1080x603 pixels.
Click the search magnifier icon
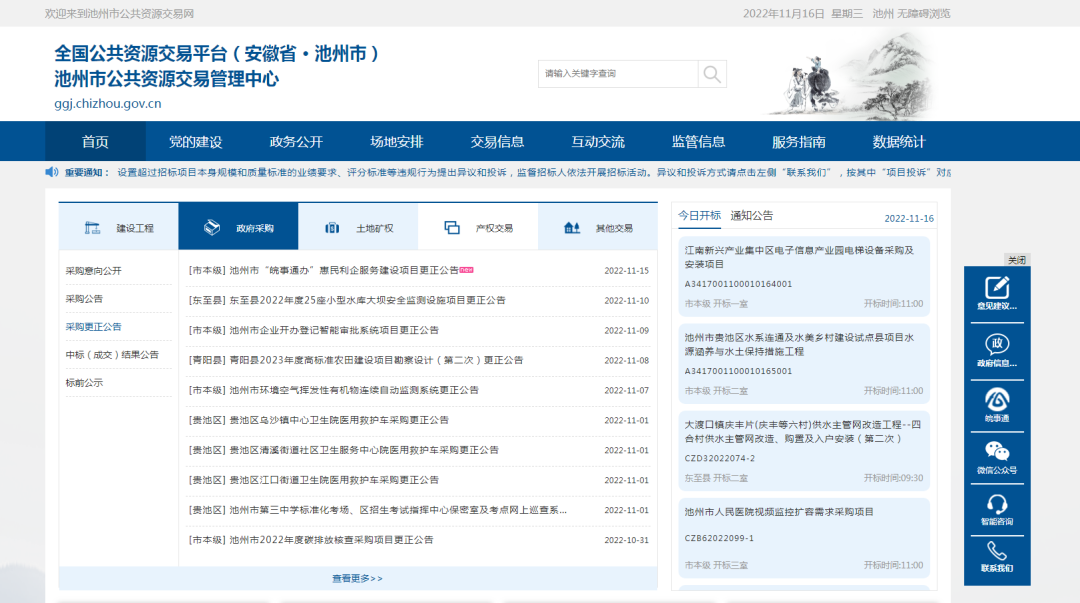click(712, 74)
